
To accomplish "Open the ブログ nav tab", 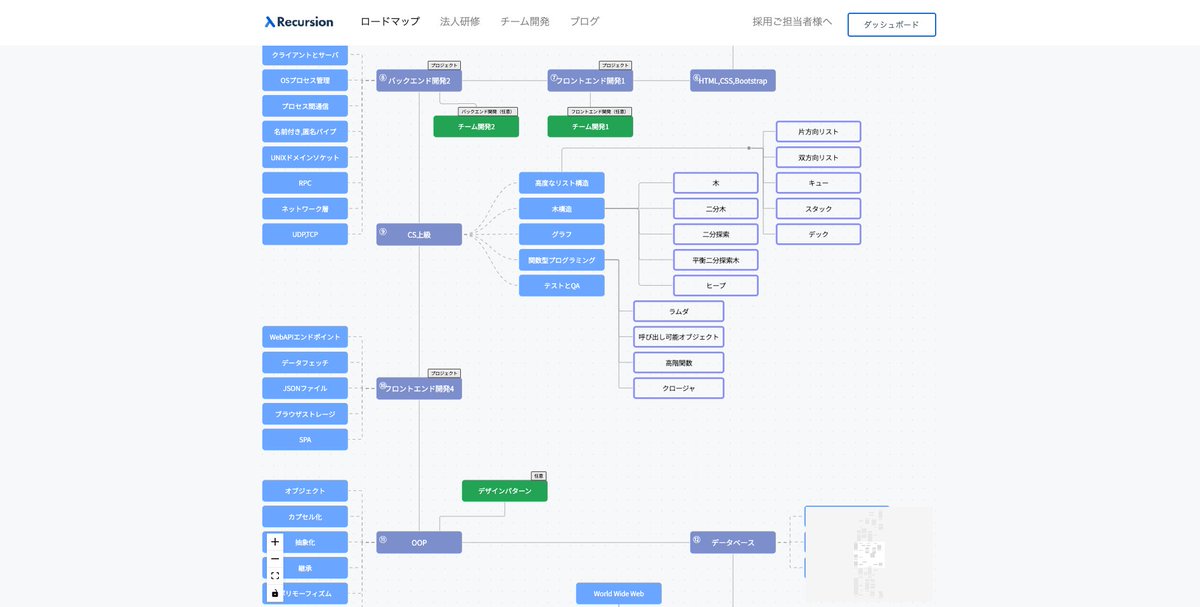I will 585,21.
